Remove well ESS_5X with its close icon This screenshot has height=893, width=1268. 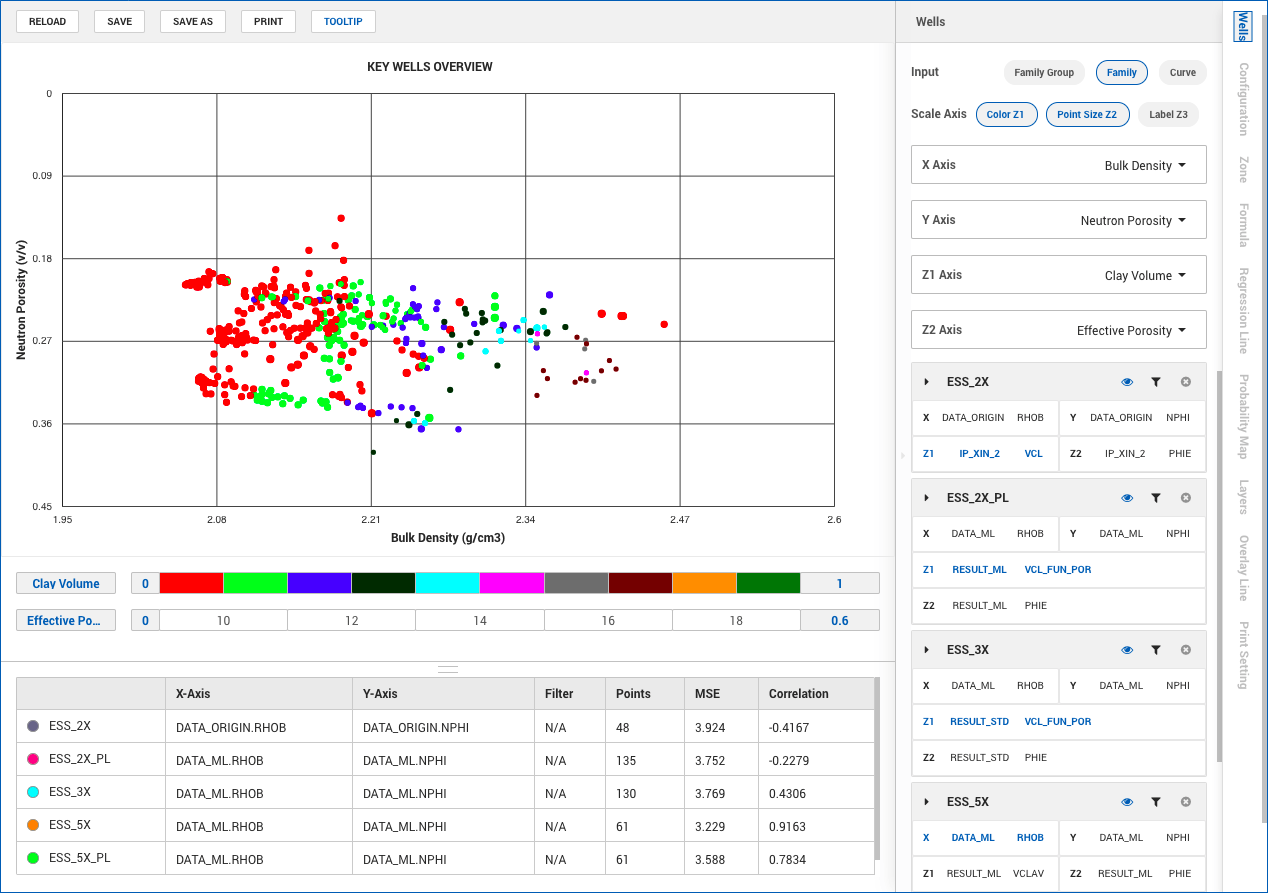(1186, 802)
